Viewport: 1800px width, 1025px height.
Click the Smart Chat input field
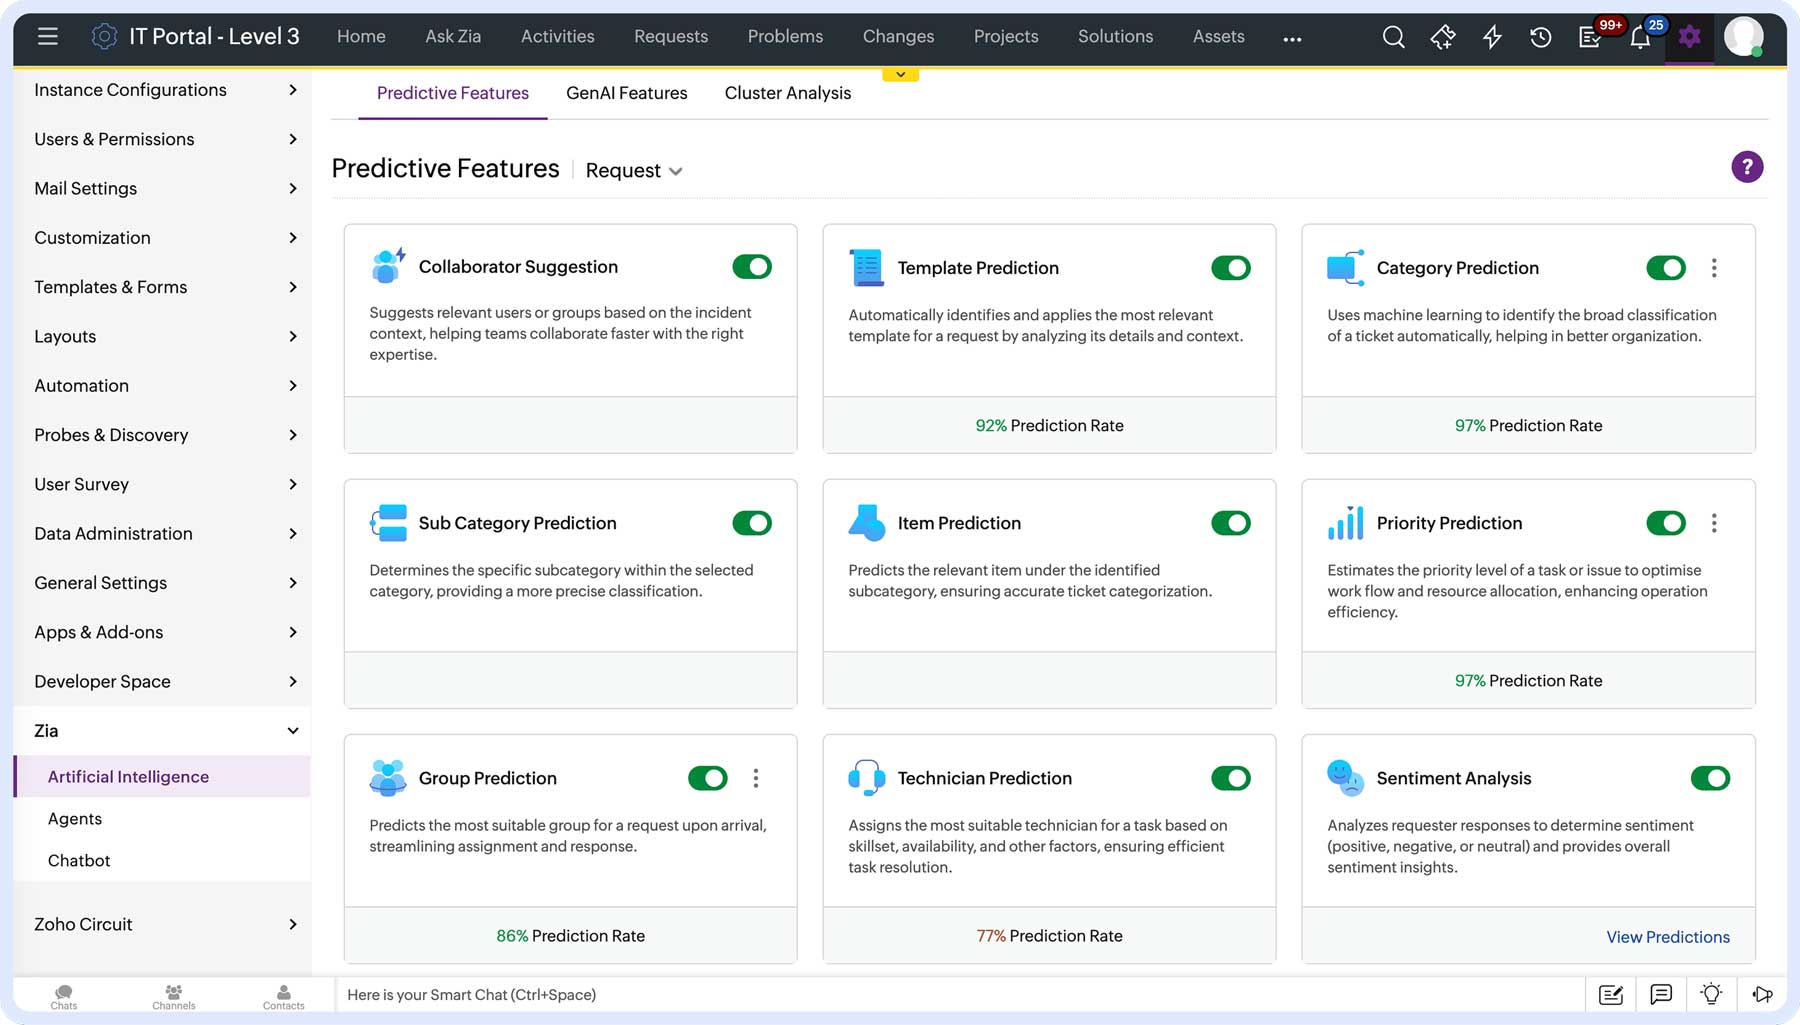click(960, 995)
